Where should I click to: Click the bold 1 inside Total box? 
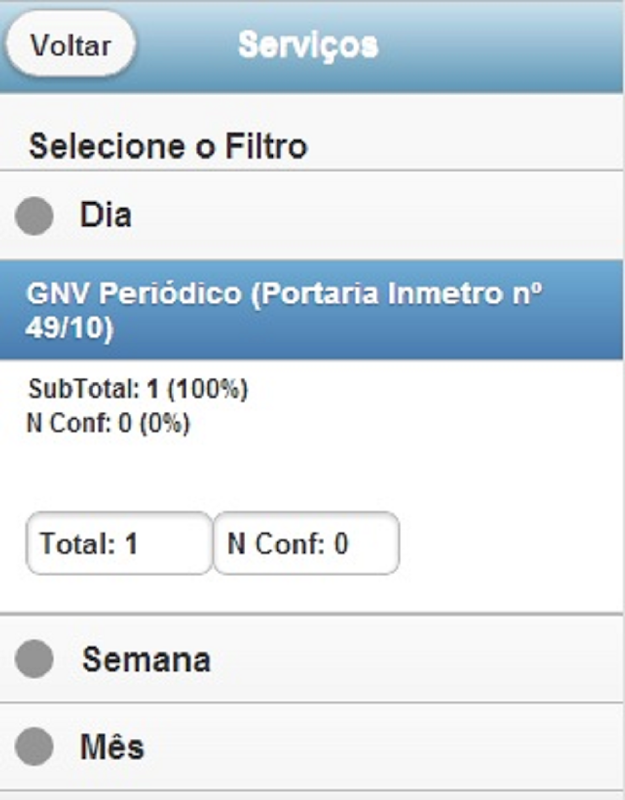(131, 544)
